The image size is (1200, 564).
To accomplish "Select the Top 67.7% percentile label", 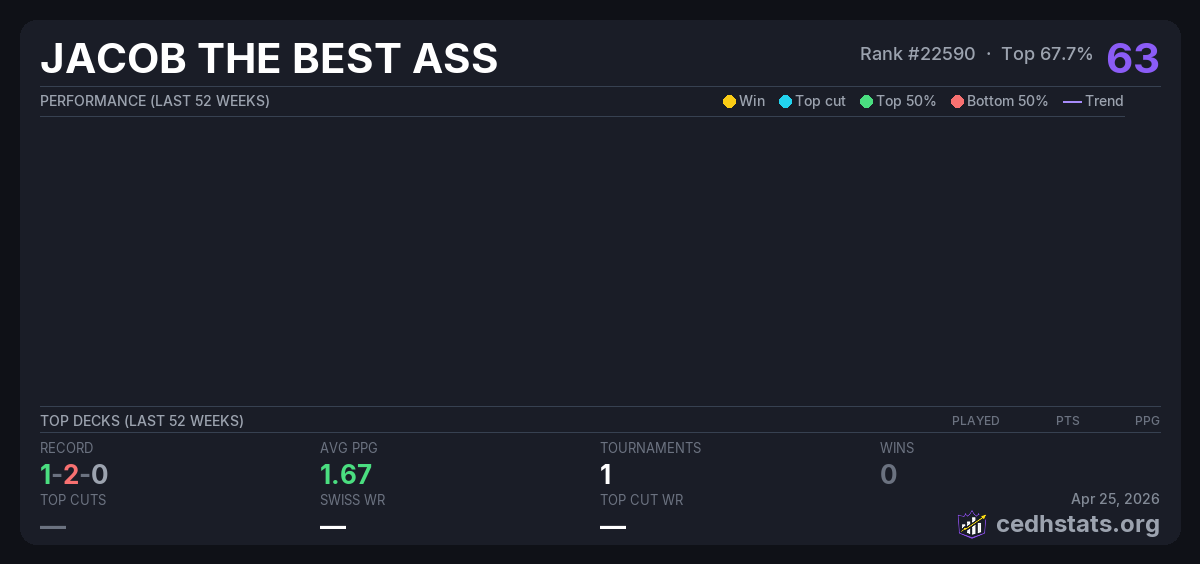I will coord(1046,54).
